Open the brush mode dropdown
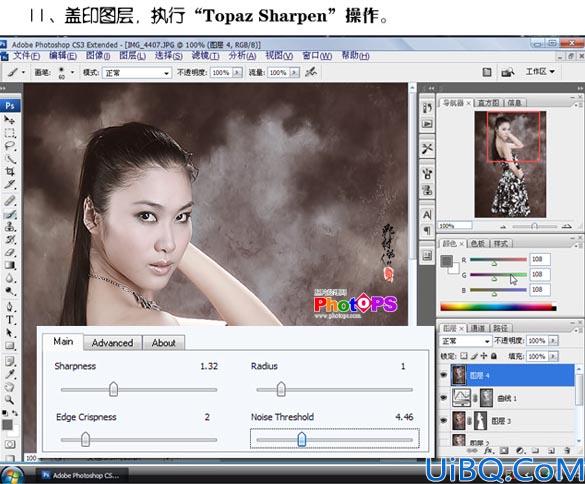 [137, 73]
